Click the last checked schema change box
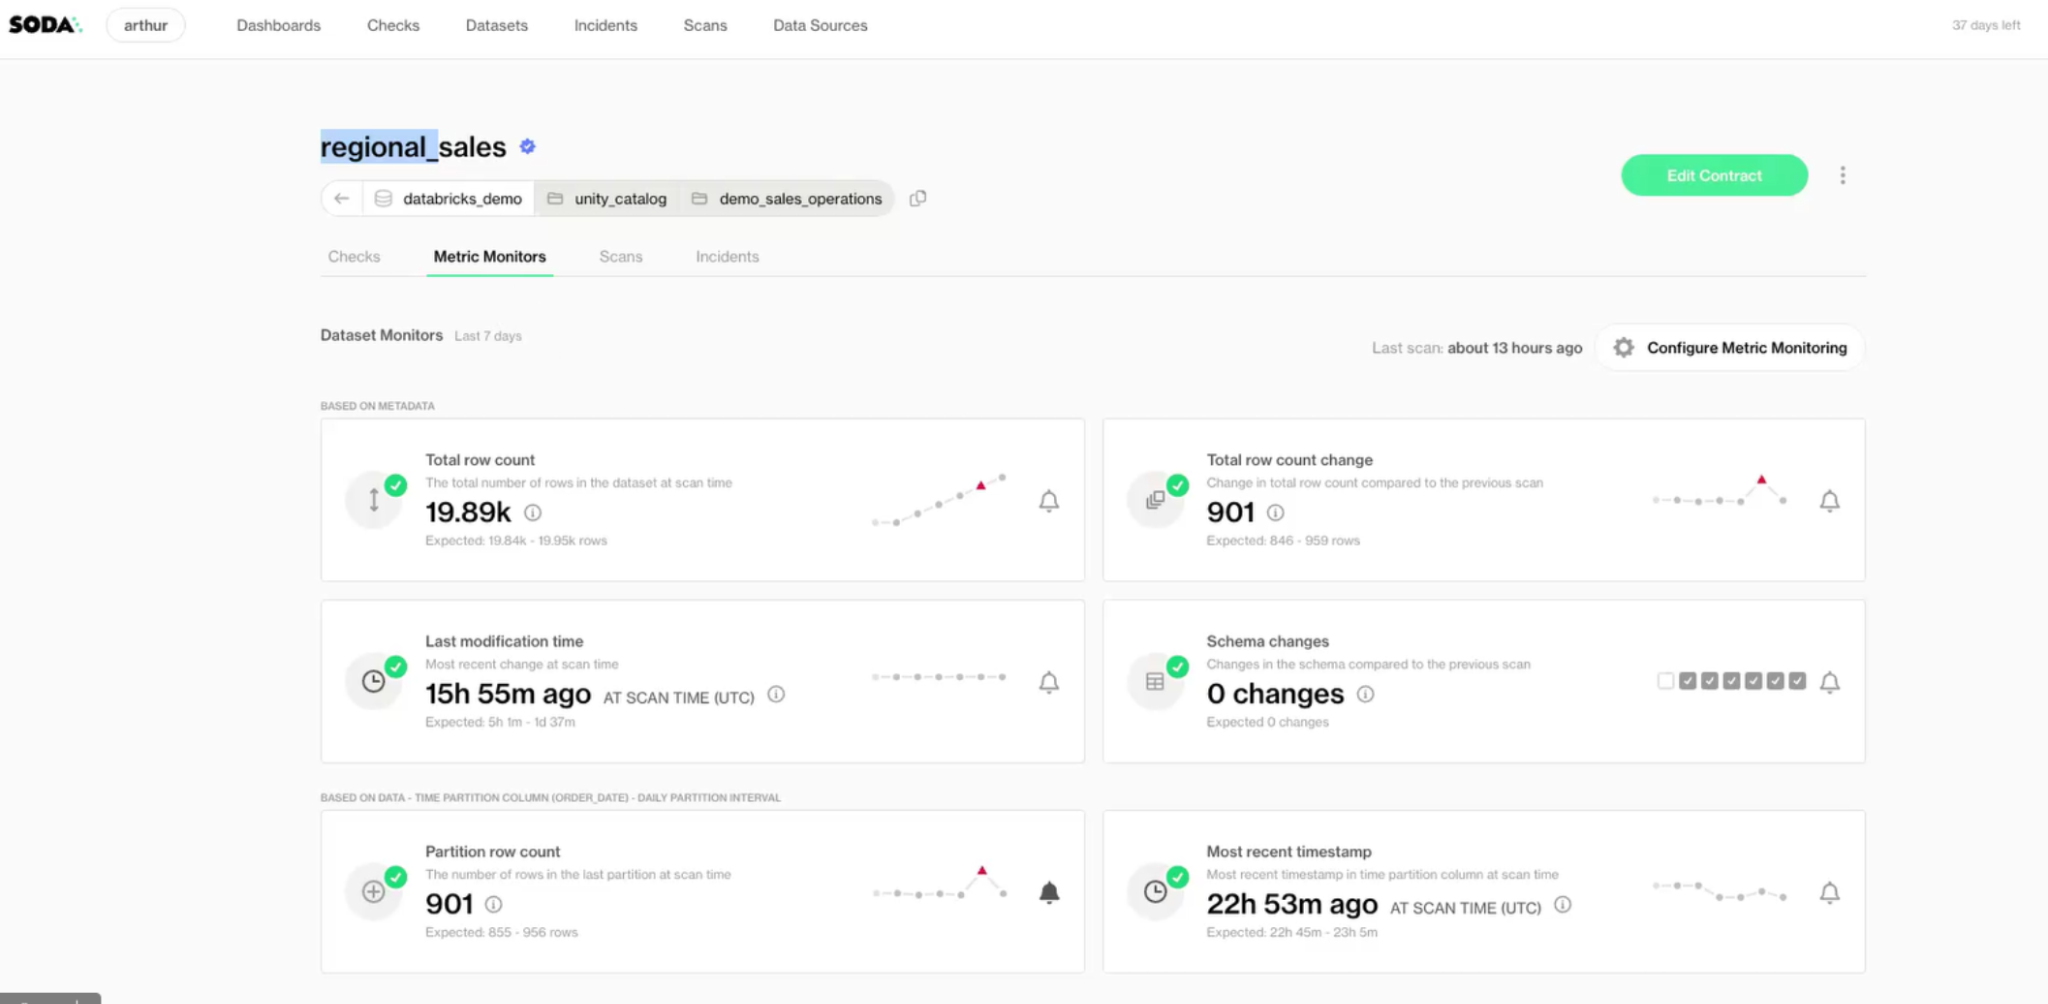This screenshot has height=1004, width=2048. pyautogui.click(x=1797, y=681)
